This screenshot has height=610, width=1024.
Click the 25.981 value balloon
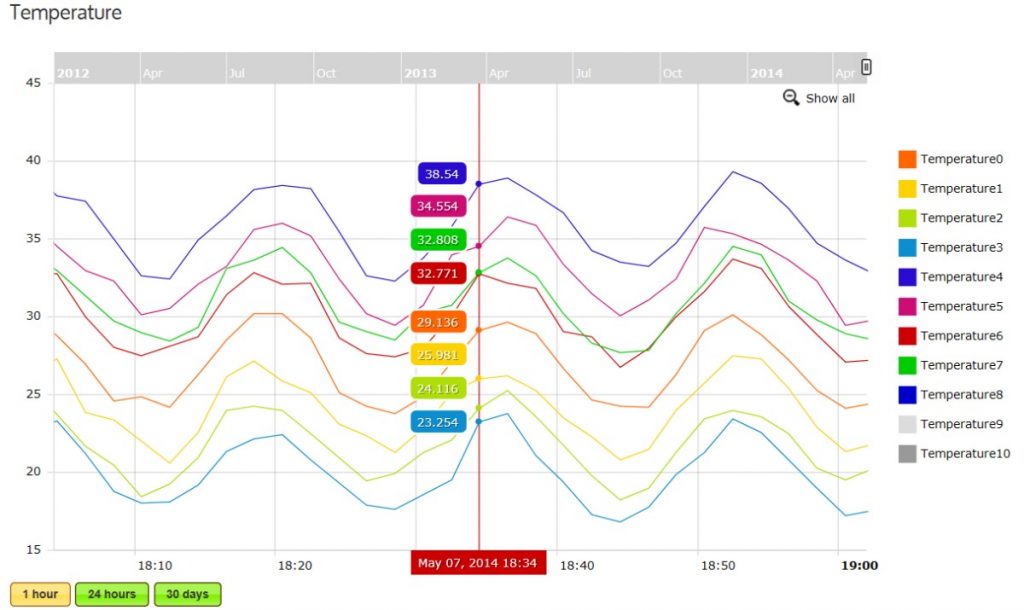438,355
